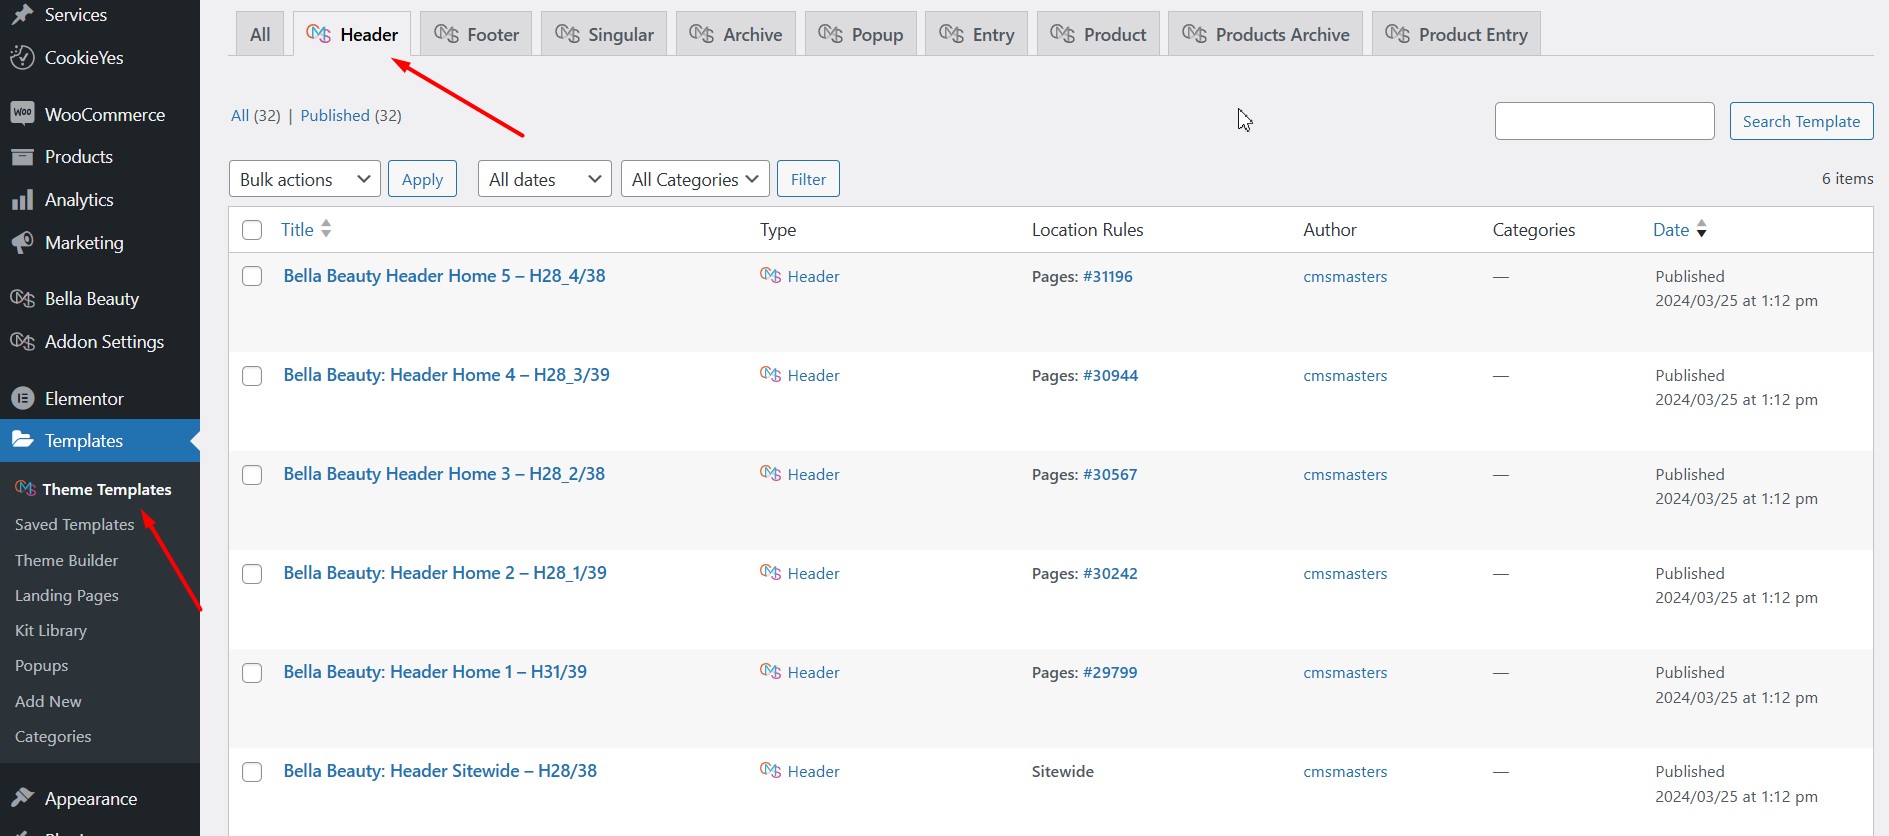Click the Product Entry tab's icon
This screenshot has height=836, width=1889.
click(1398, 34)
